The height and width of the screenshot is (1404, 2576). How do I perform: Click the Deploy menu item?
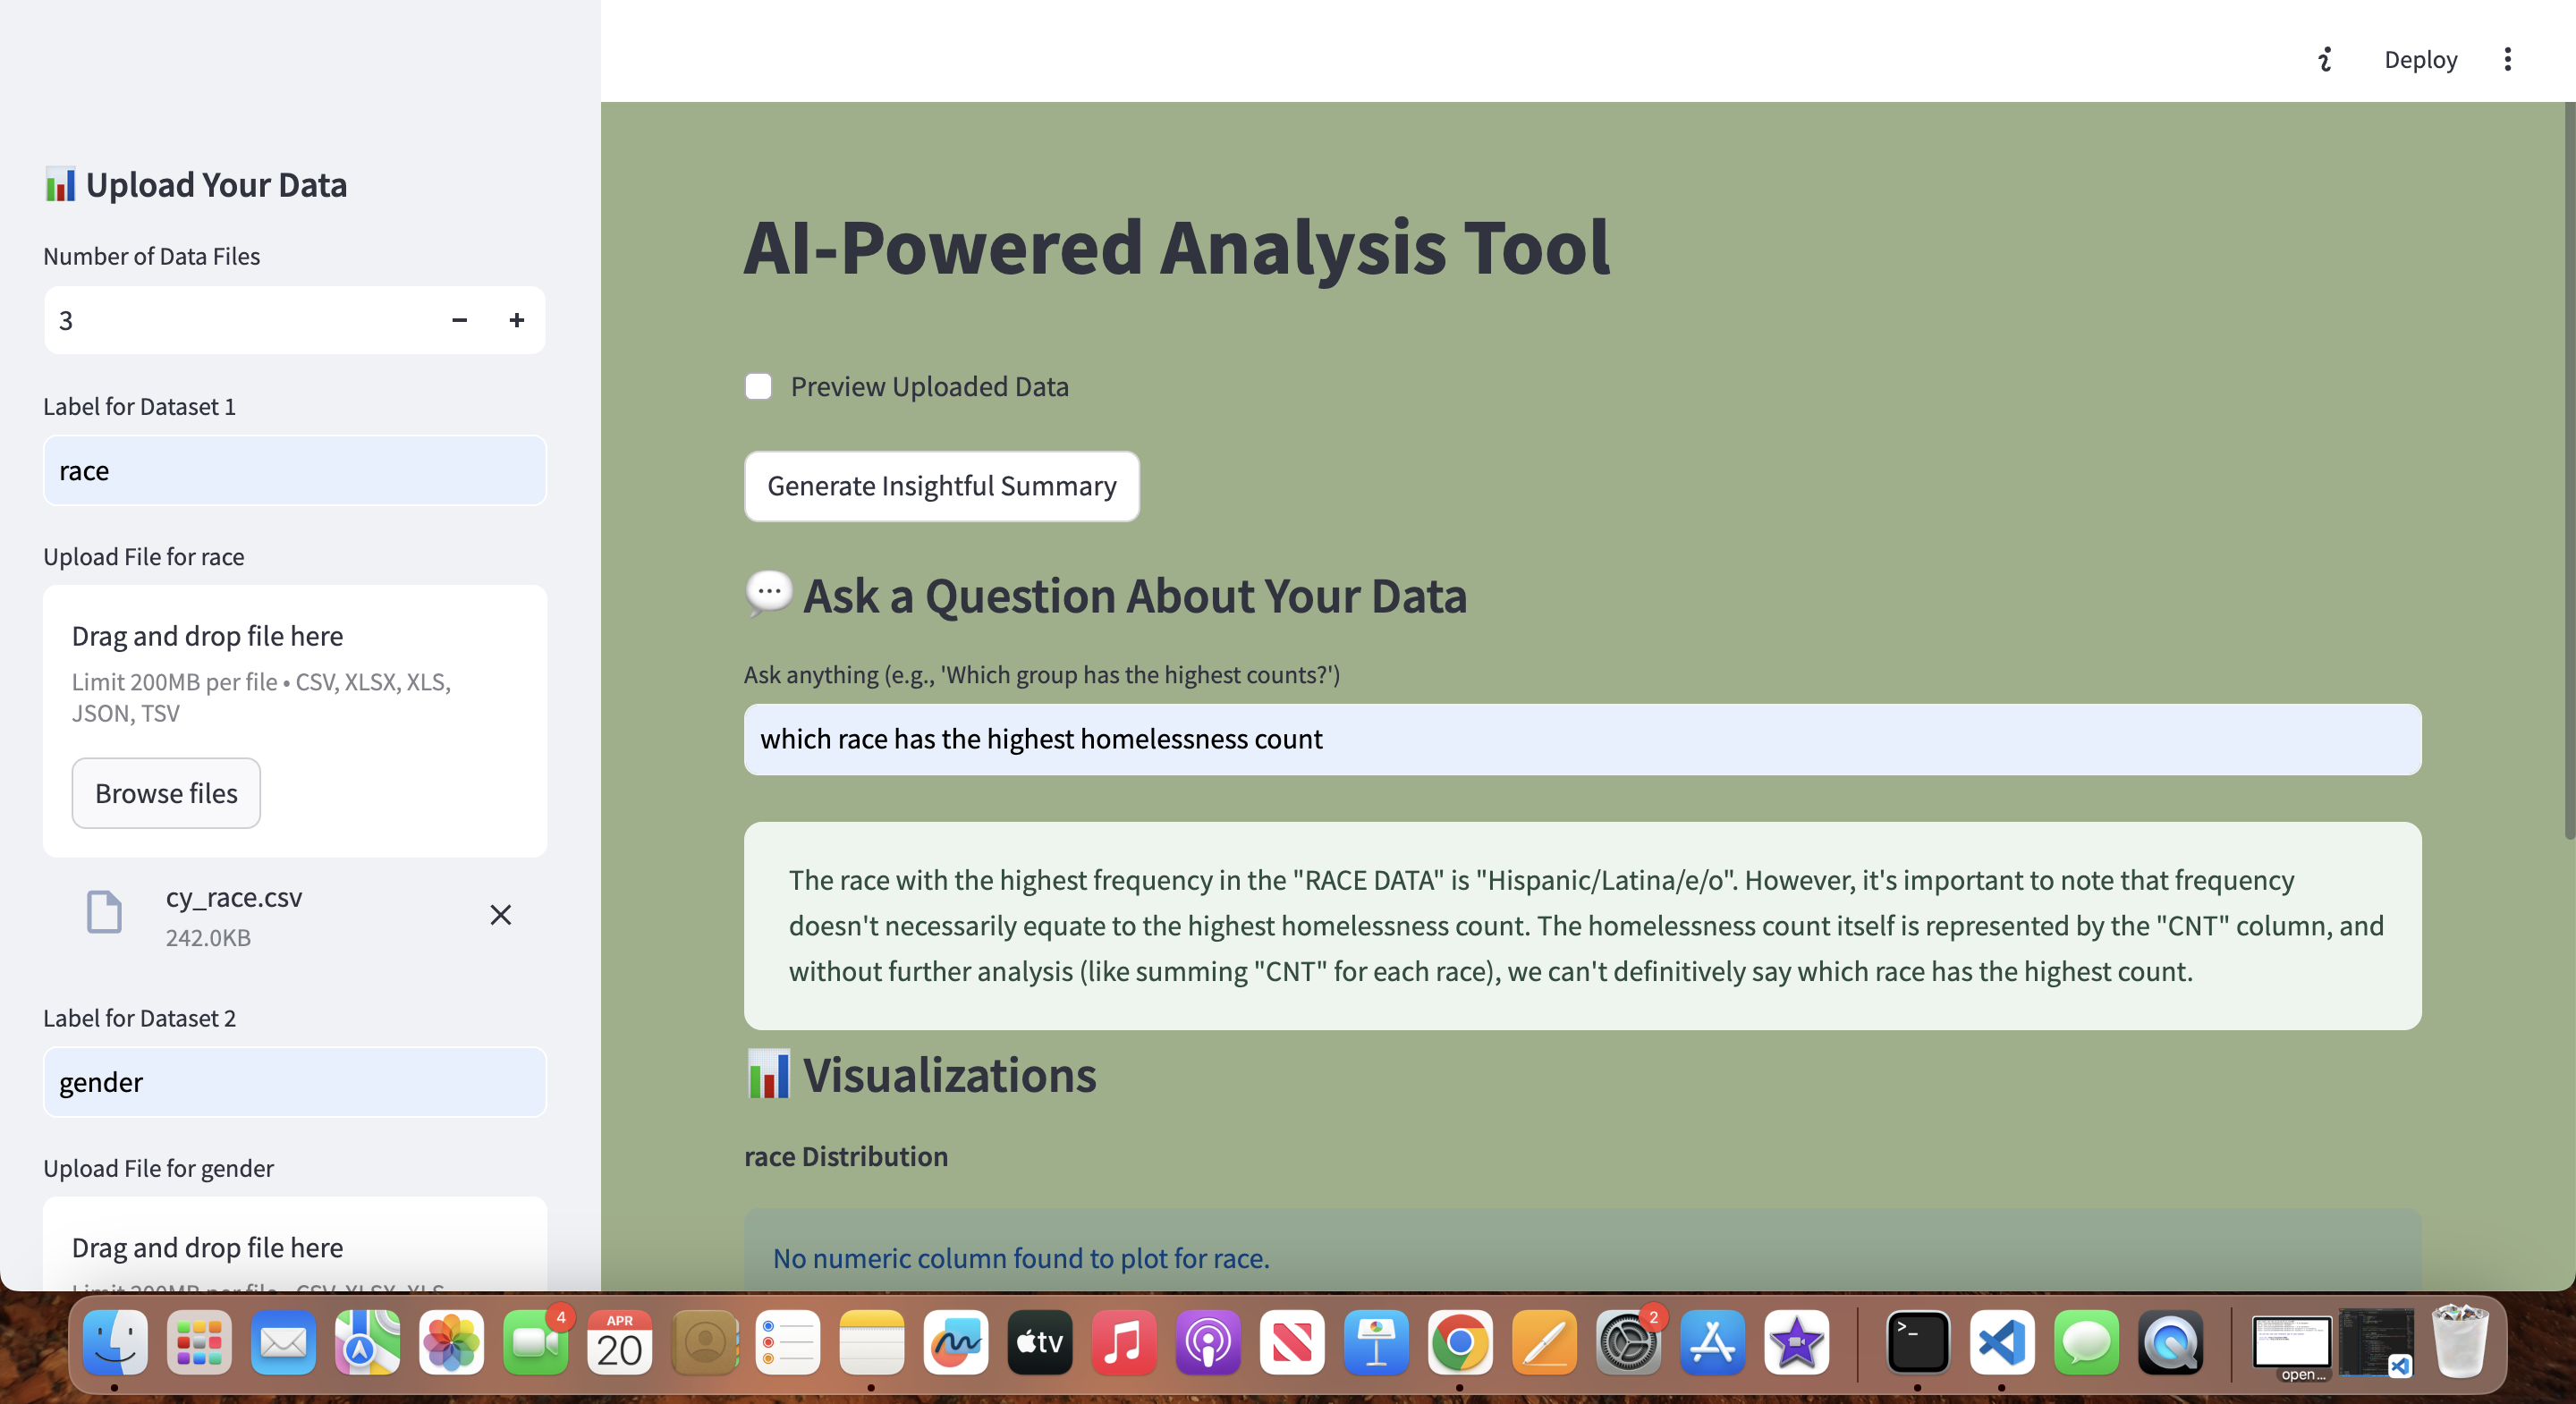coord(2420,59)
